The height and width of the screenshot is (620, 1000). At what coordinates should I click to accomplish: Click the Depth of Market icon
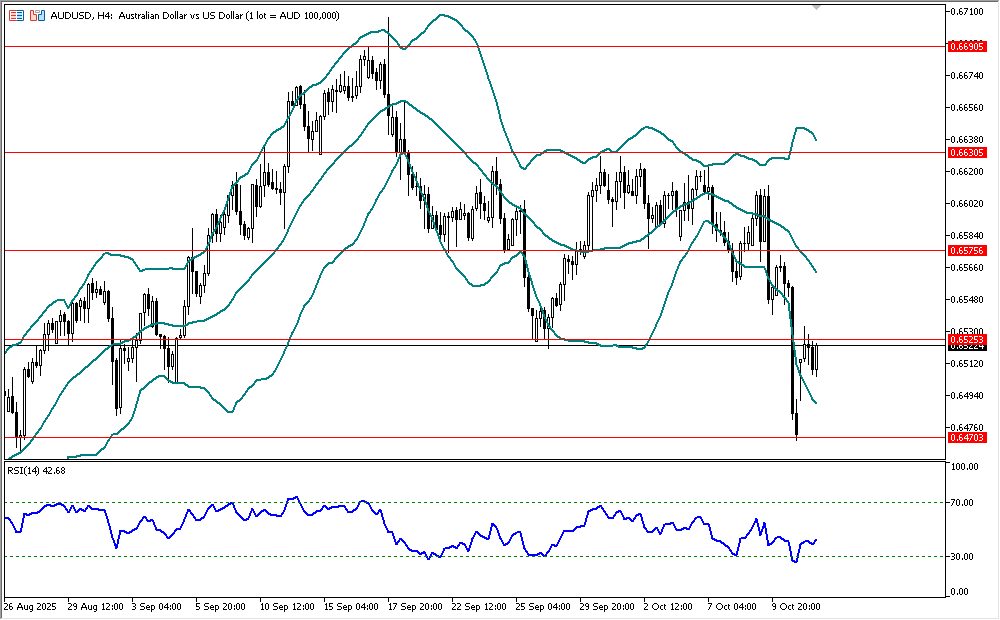[x=17, y=16]
